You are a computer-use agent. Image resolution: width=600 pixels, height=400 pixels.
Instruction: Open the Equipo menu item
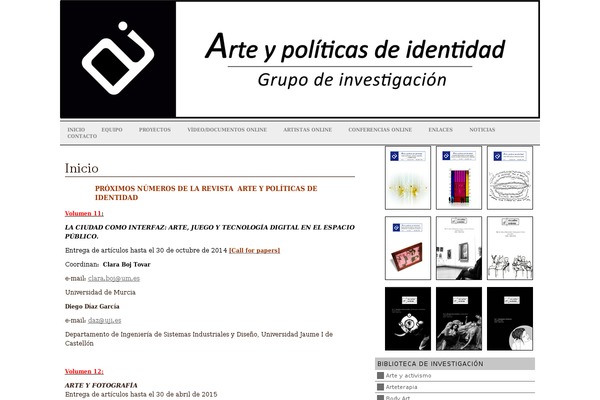112,130
